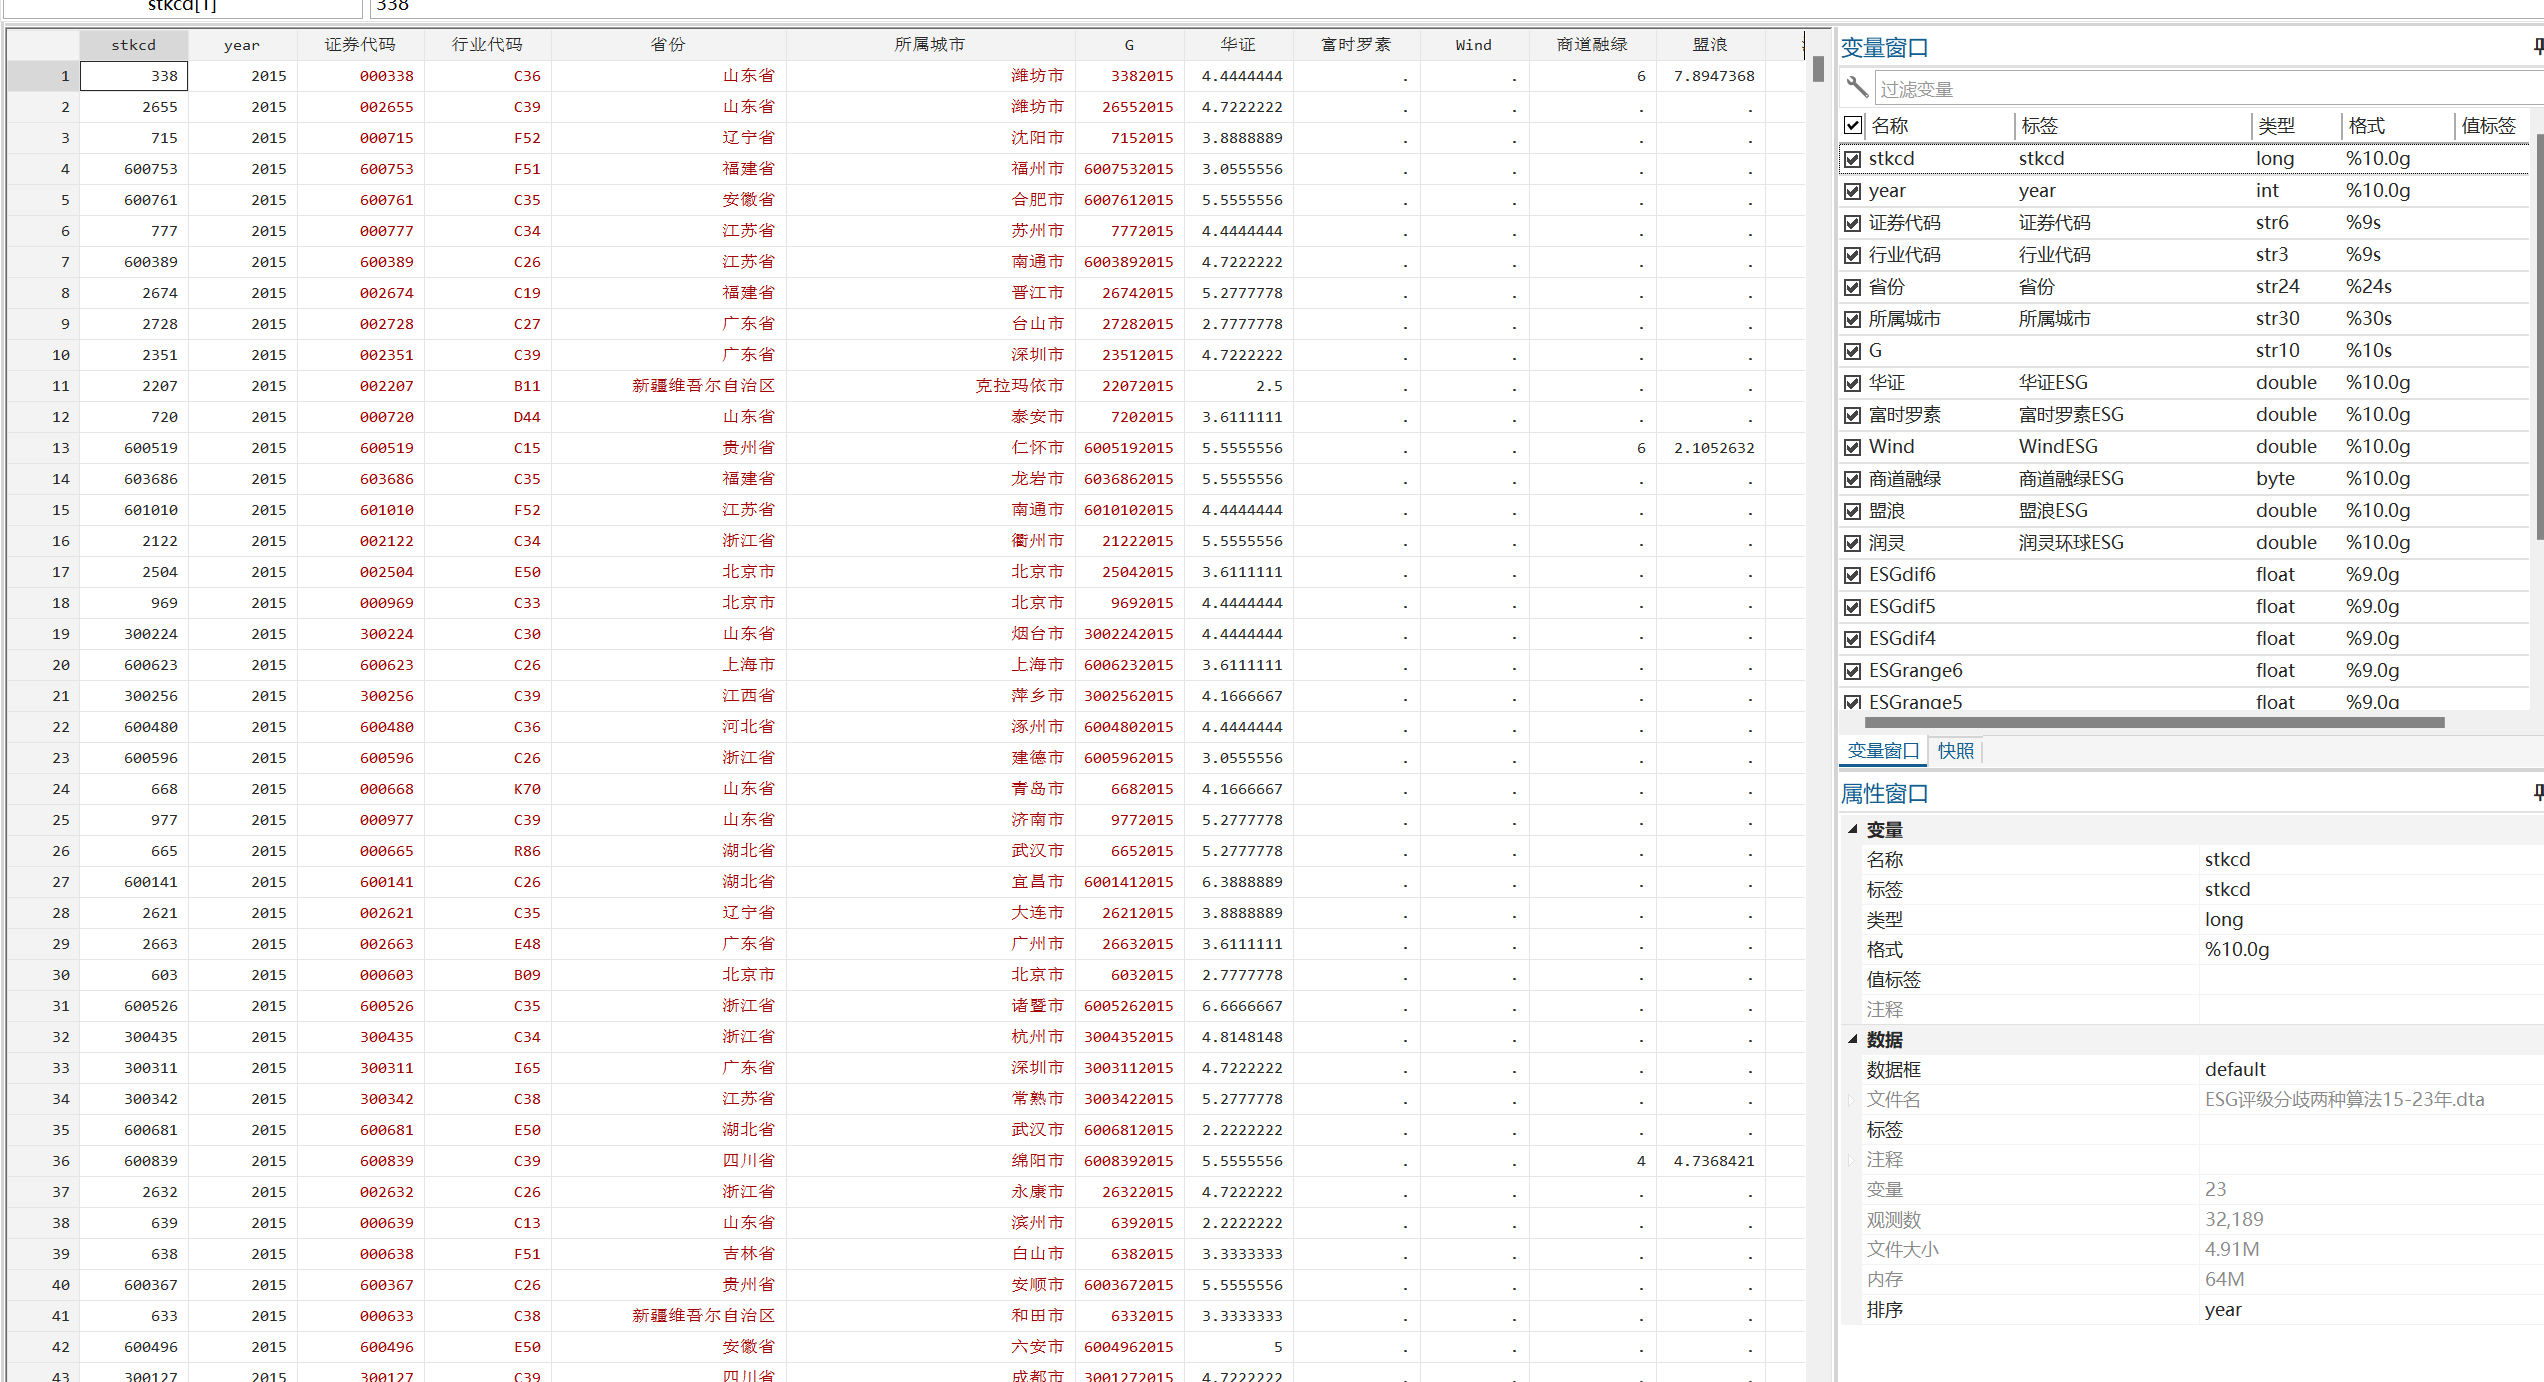Viewport: 2544px width, 1382px height.
Task: Uncheck the Wind variable checkbox
Action: pyautogui.click(x=1853, y=447)
